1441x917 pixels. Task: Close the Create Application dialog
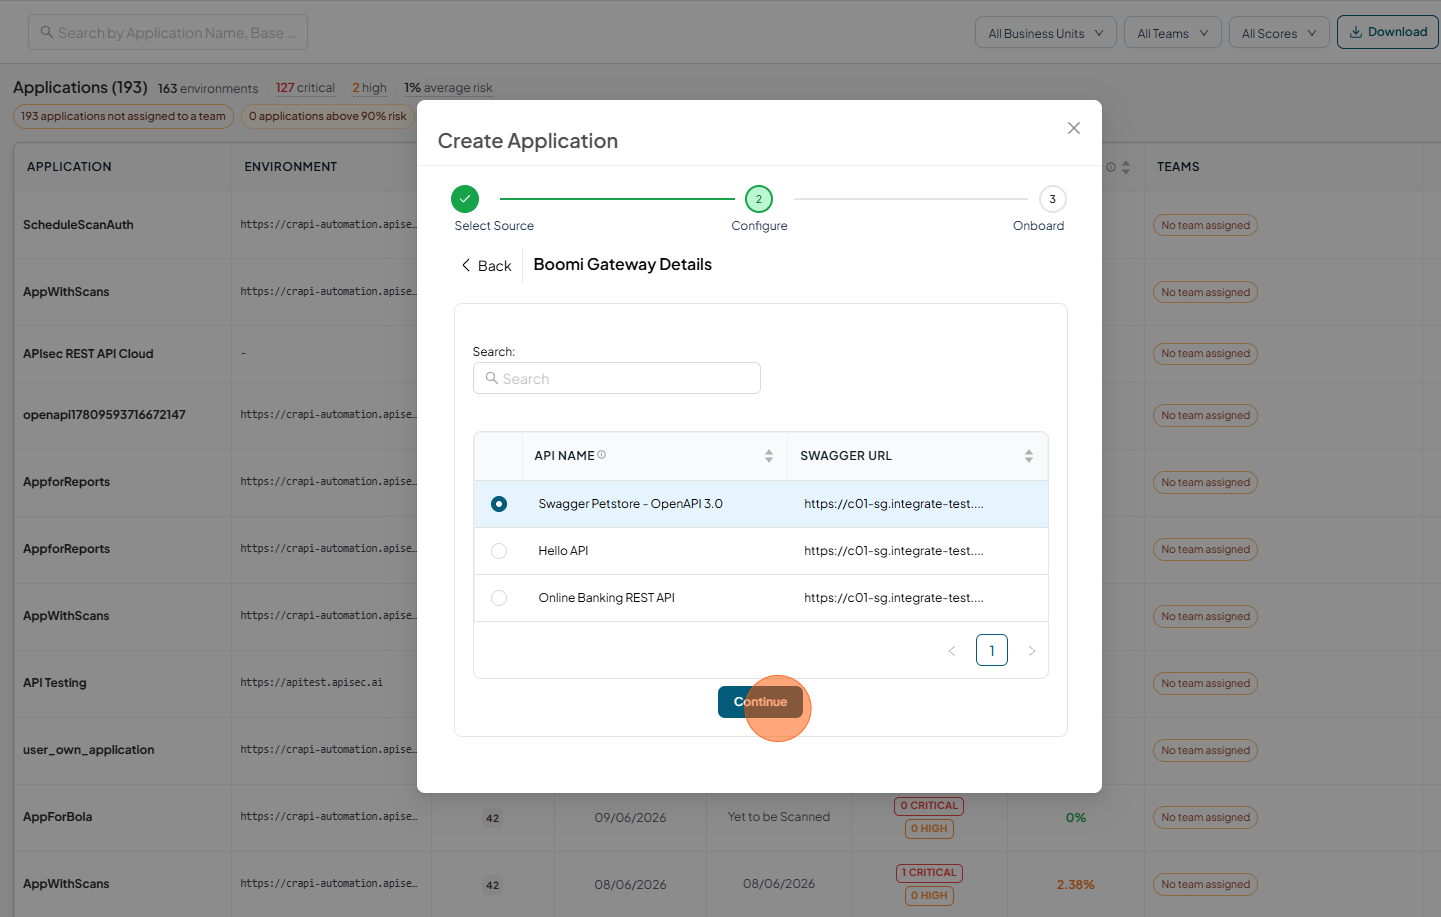click(1073, 128)
